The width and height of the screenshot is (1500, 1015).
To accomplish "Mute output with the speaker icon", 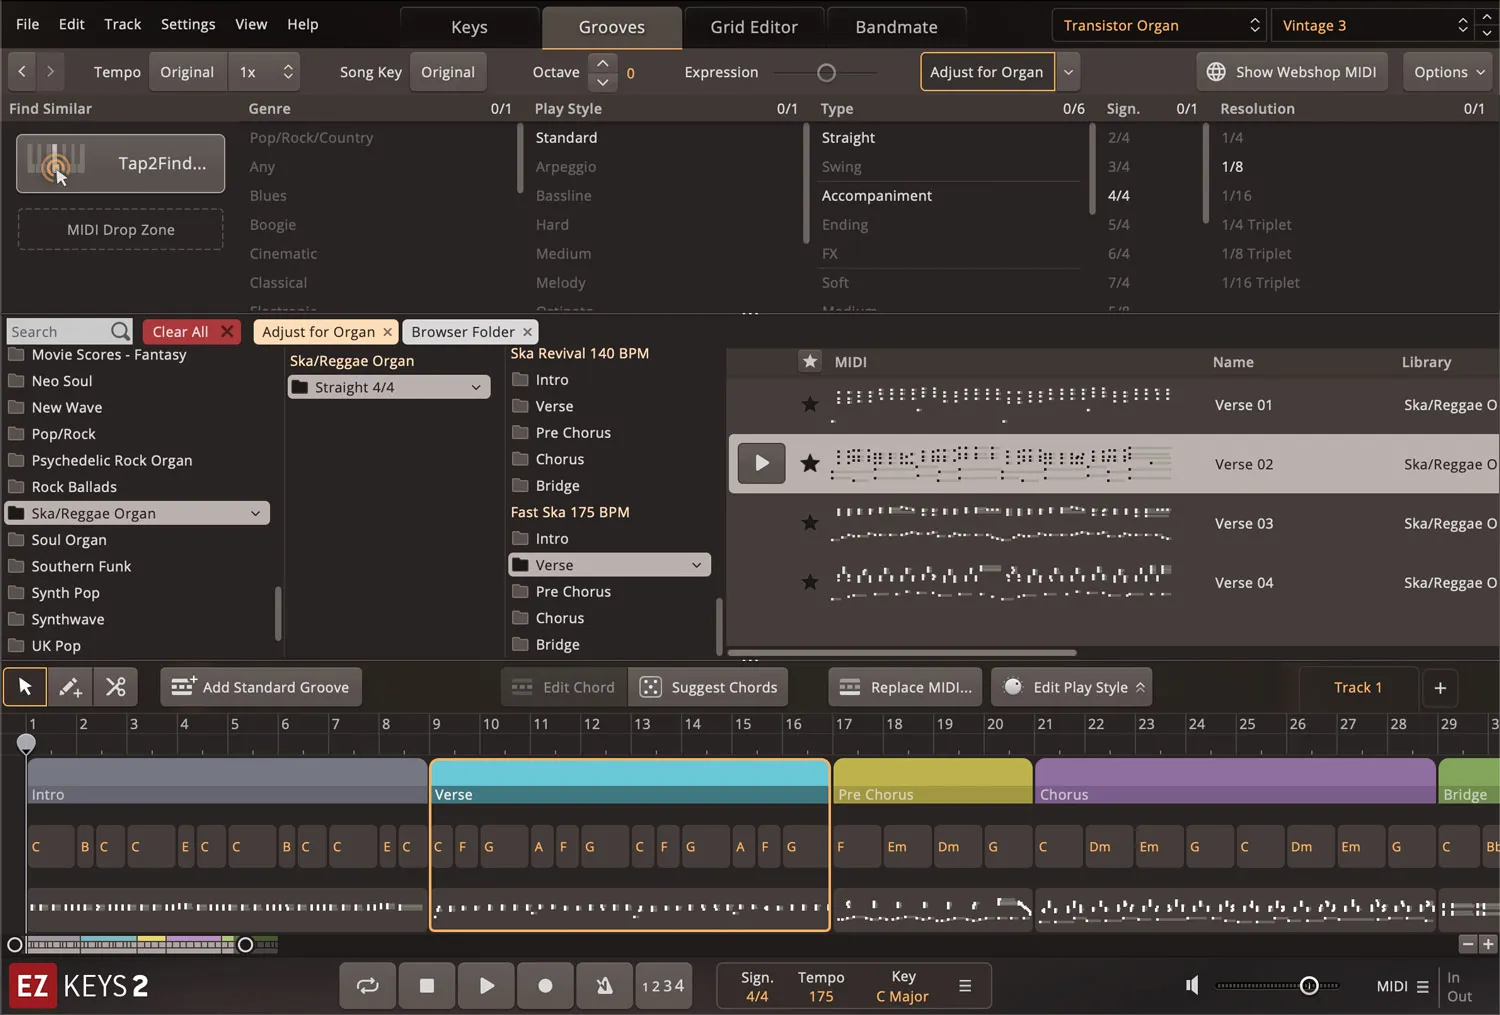I will [1192, 985].
